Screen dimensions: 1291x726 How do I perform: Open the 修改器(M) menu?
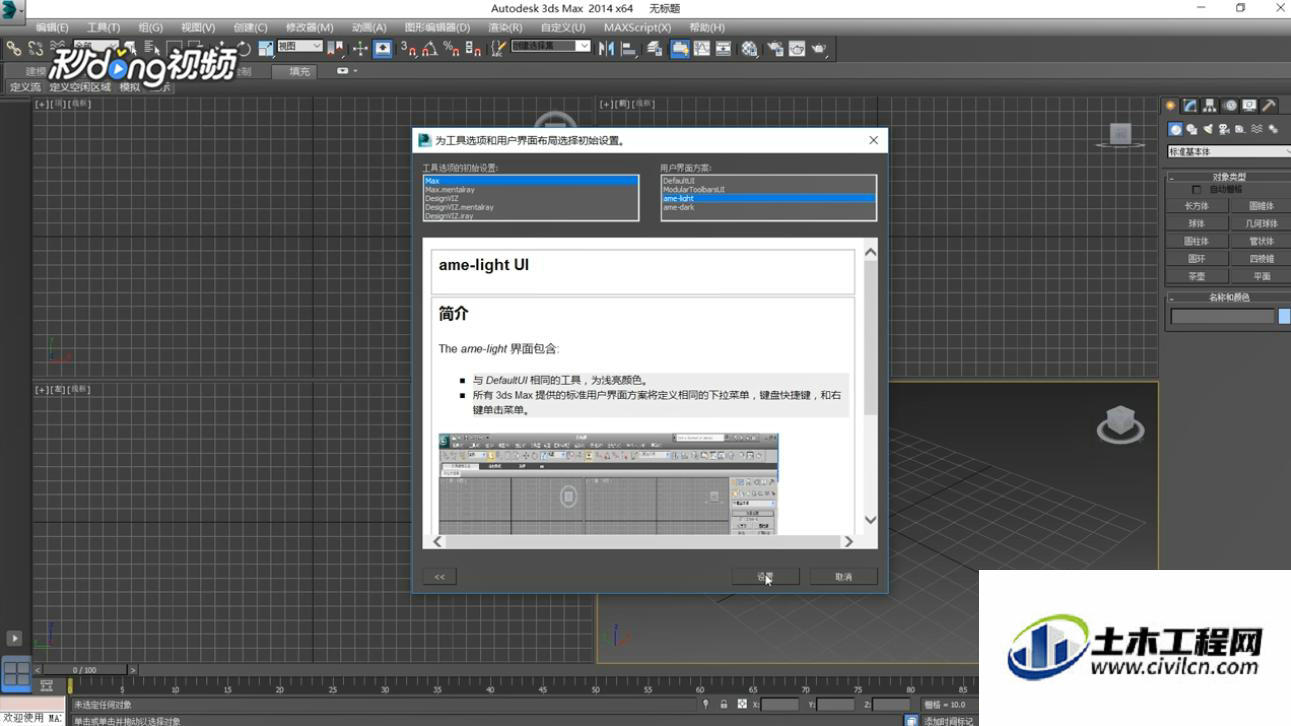[310, 27]
